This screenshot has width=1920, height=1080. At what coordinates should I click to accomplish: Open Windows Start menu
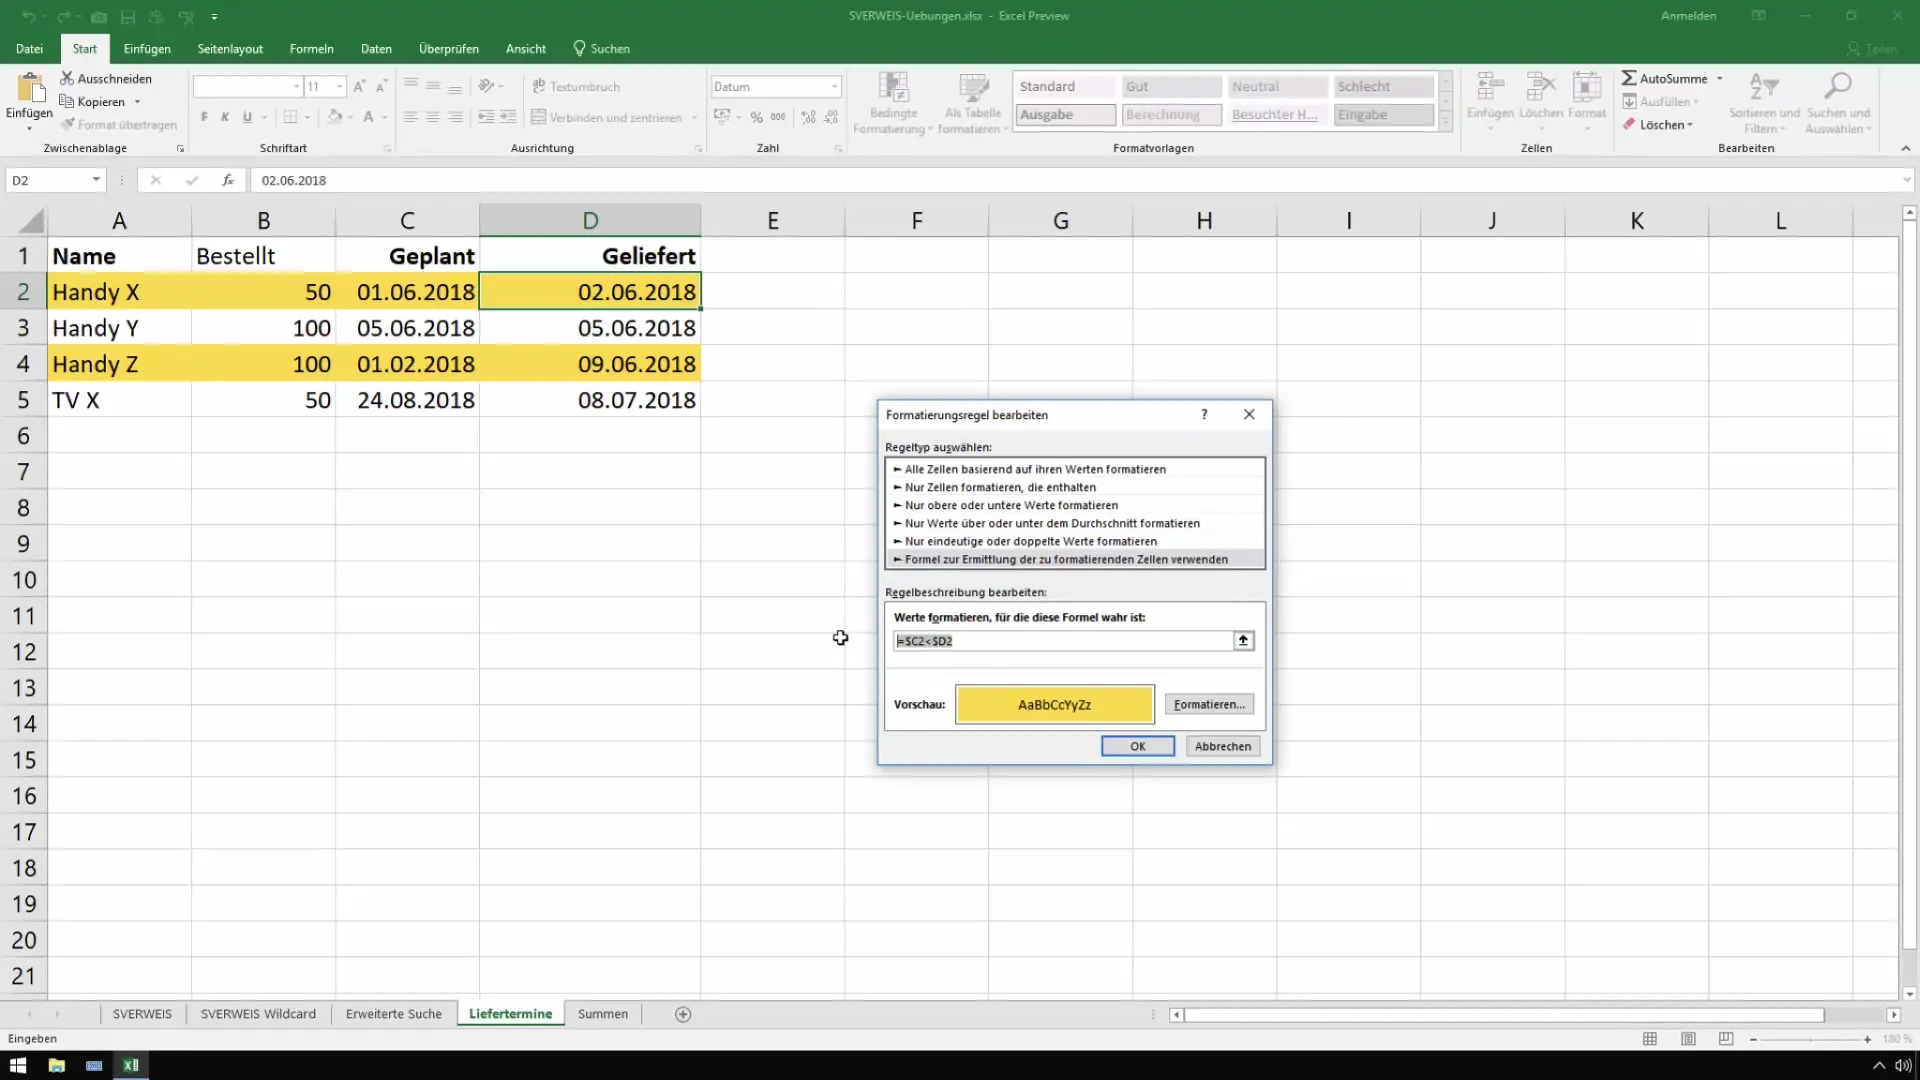pyautogui.click(x=18, y=1065)
